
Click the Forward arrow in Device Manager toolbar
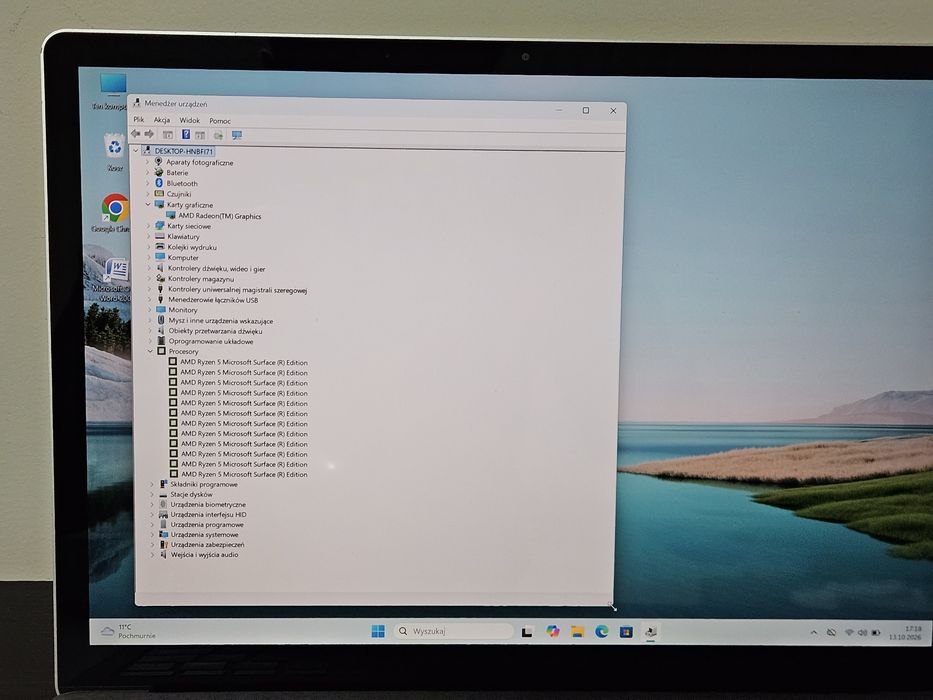pos(149,134)
